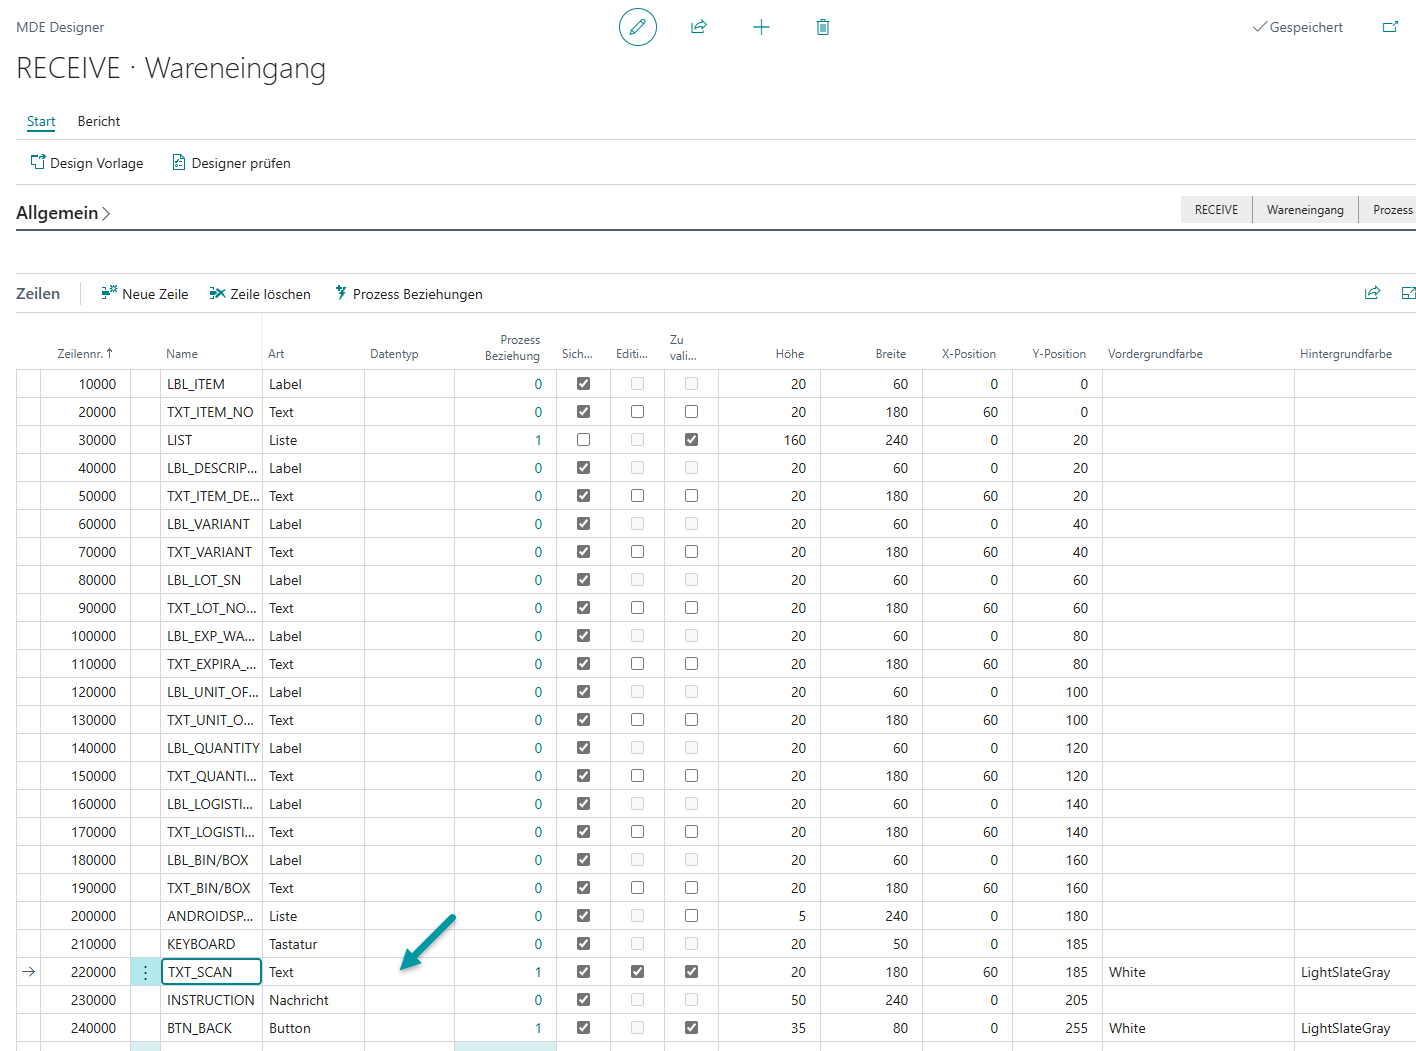Toggle Zu validieren checkbox for LIST row
This screenshot has height=1051, width=1416.
[692, 440]
